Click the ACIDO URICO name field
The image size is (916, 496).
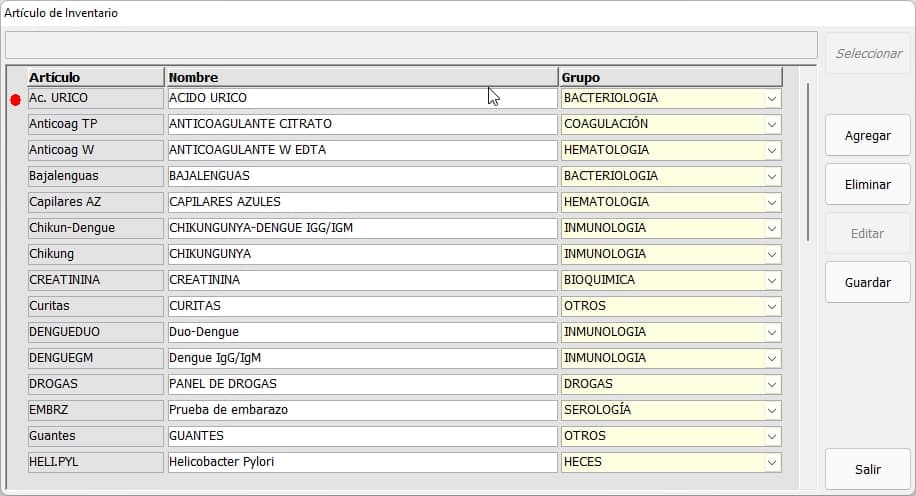(362, 98)
